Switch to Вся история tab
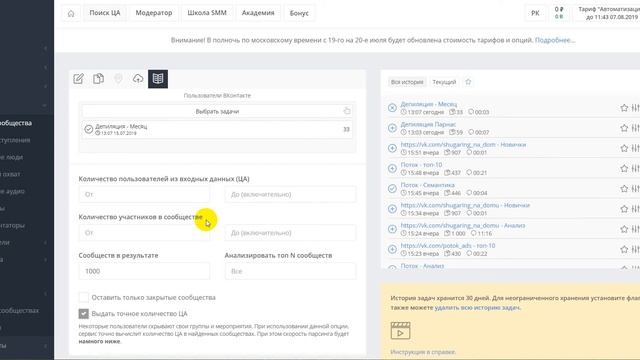 click(407, 82)
